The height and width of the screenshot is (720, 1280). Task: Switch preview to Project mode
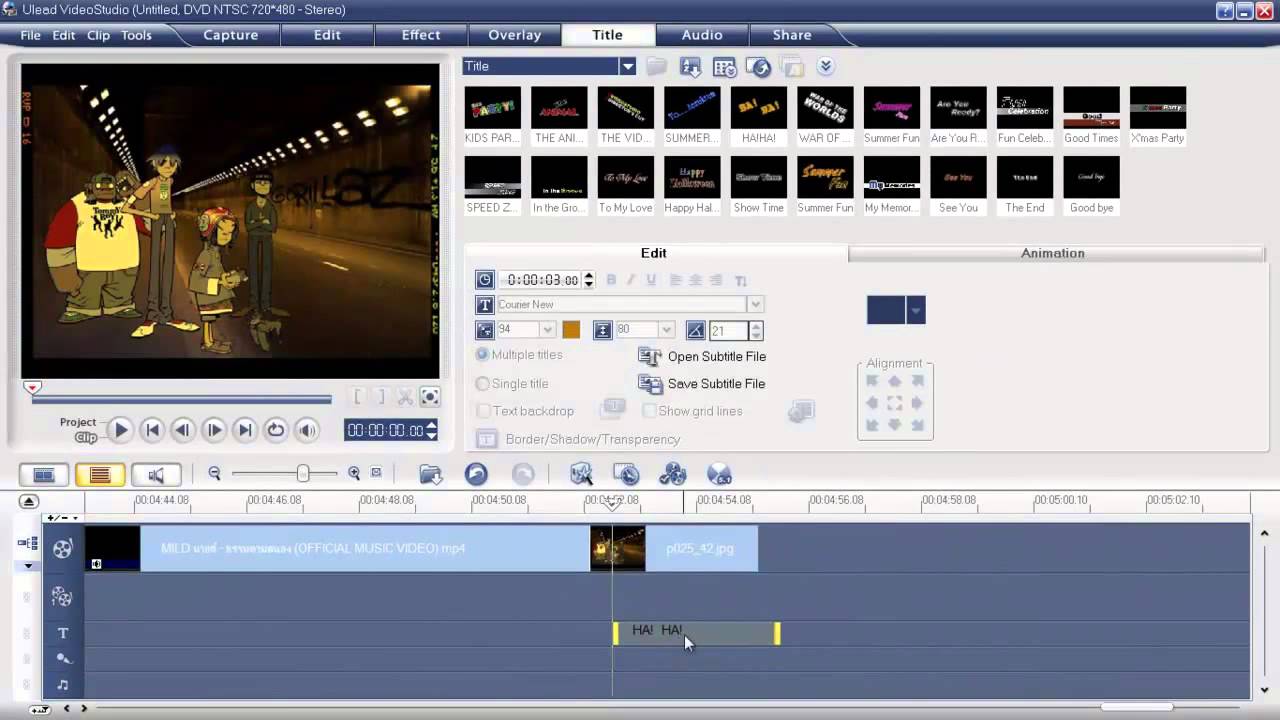[78, 422]
